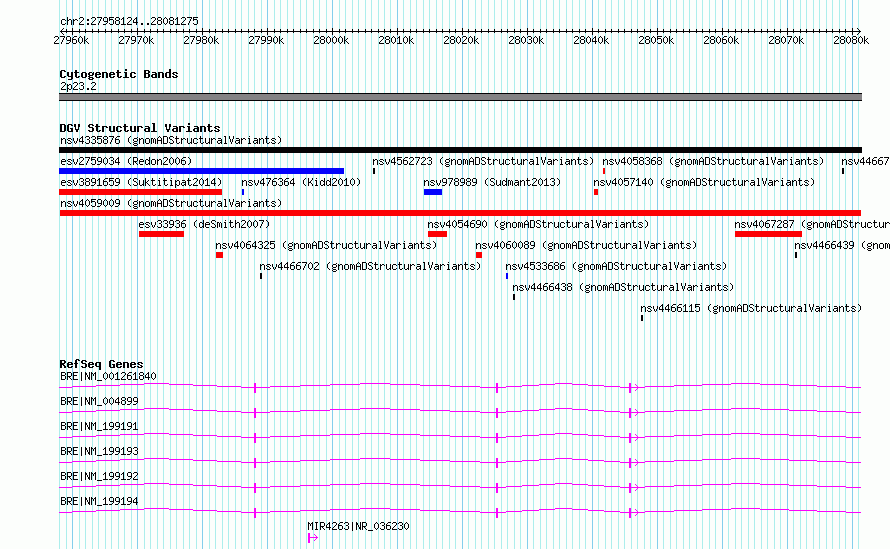Open the MIR4263|NR_036230 gene label
The image size is (890, 549).
point(358,526)
